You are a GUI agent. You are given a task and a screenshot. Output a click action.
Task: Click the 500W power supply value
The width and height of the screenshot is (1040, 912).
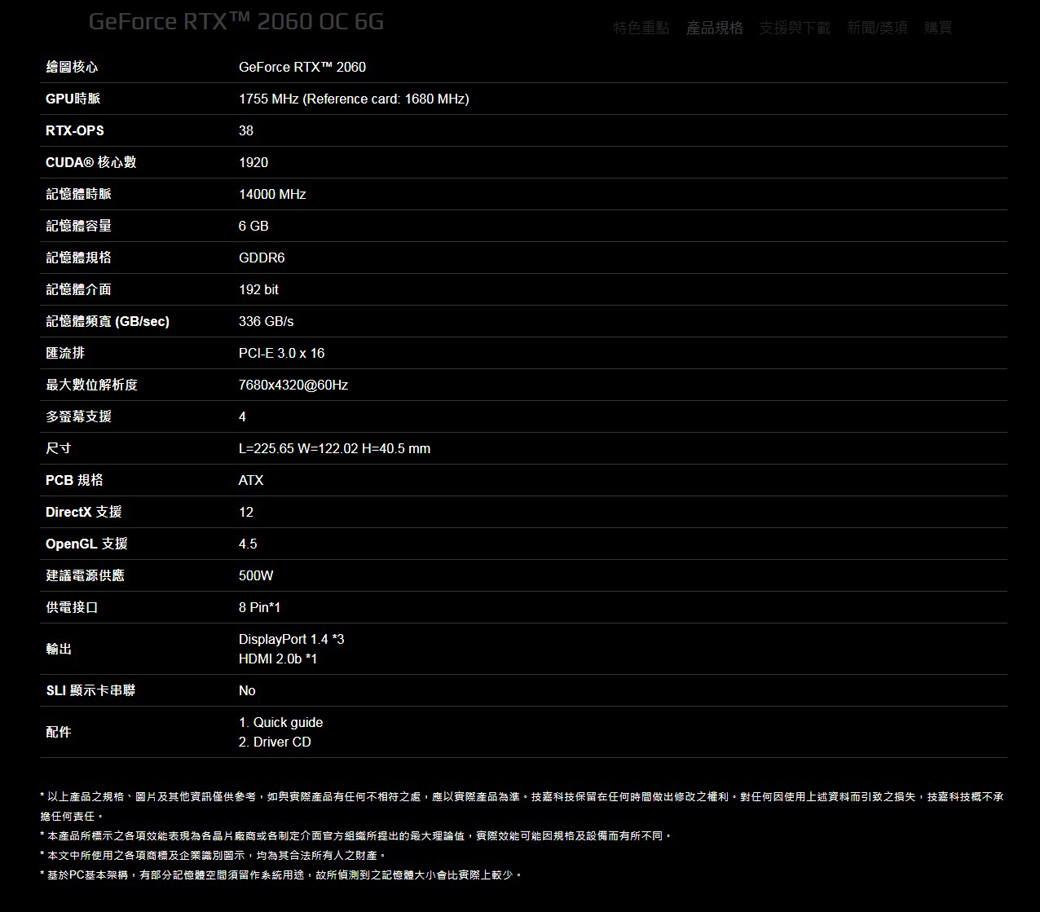tap(256, 575)
